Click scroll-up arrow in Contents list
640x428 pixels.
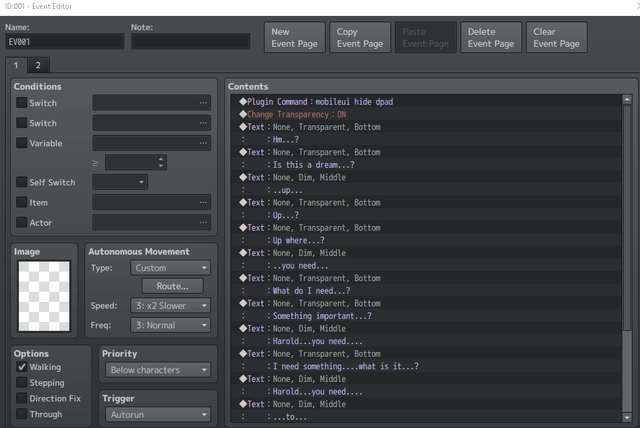[x=627, y=99]
